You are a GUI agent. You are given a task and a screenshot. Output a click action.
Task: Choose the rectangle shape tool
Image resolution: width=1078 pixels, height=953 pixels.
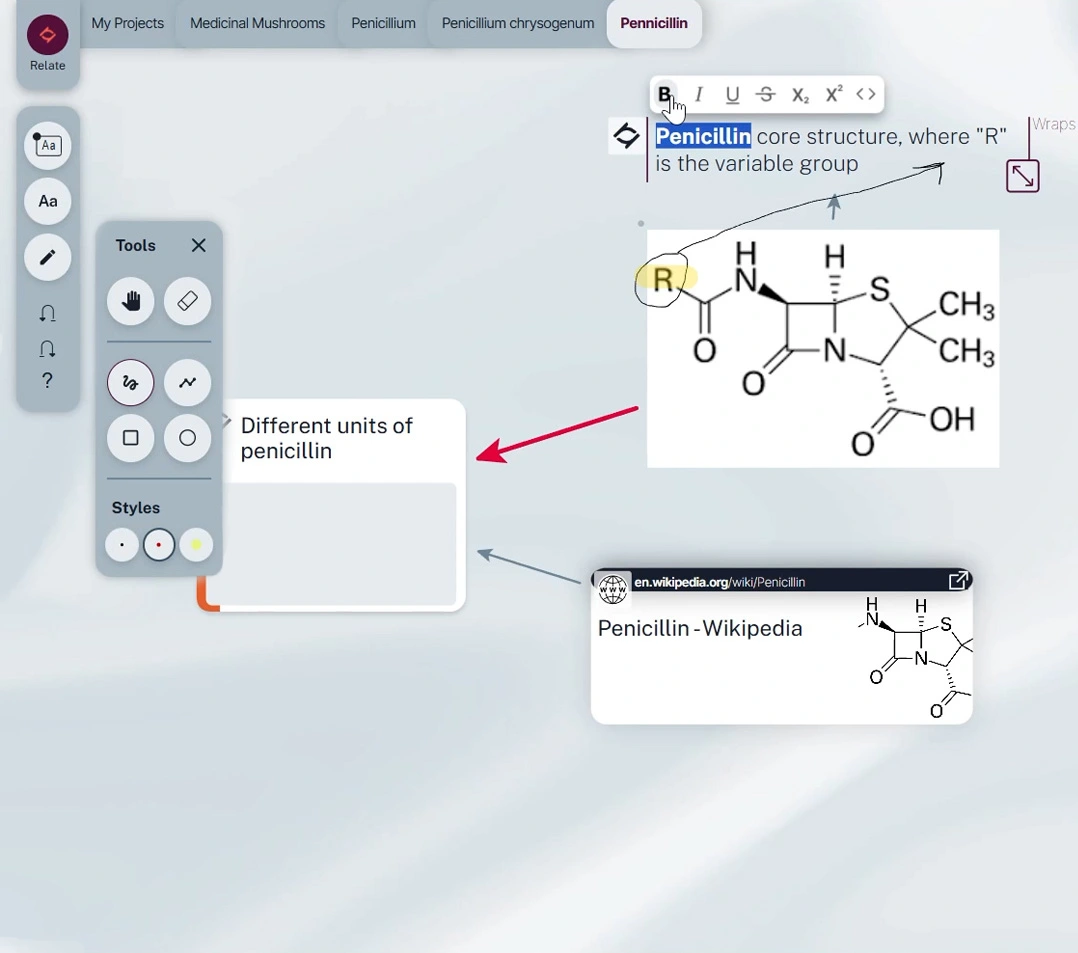click(131, 438)
